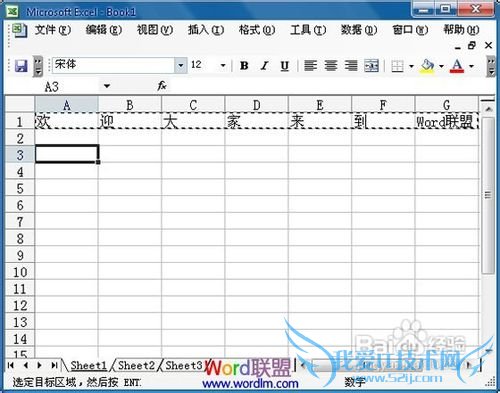Select row 10 header
The width and height of the screenshot is (500, 393).
(20, 272)
